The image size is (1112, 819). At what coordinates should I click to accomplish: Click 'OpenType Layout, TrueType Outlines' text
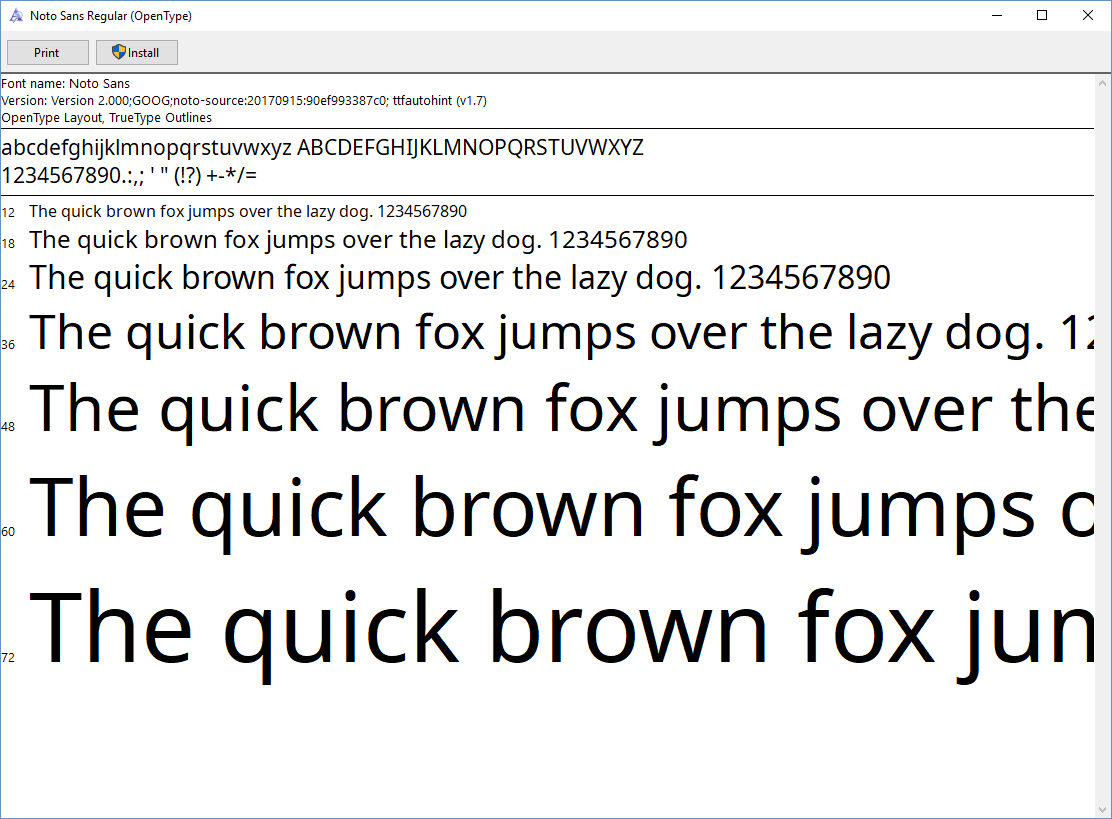click(106, 118)
